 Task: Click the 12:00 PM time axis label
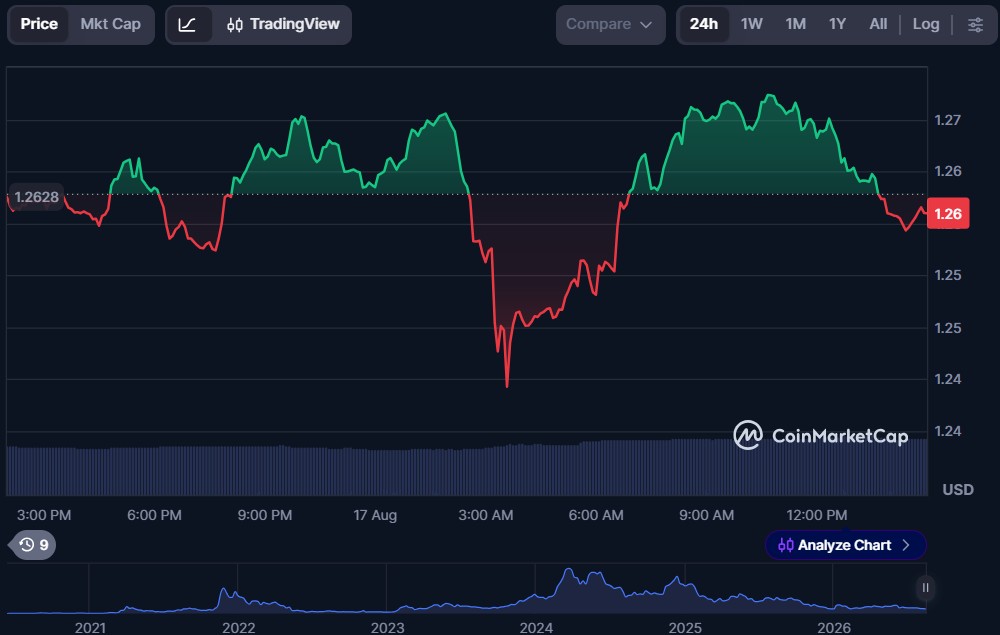pos(816,515)
